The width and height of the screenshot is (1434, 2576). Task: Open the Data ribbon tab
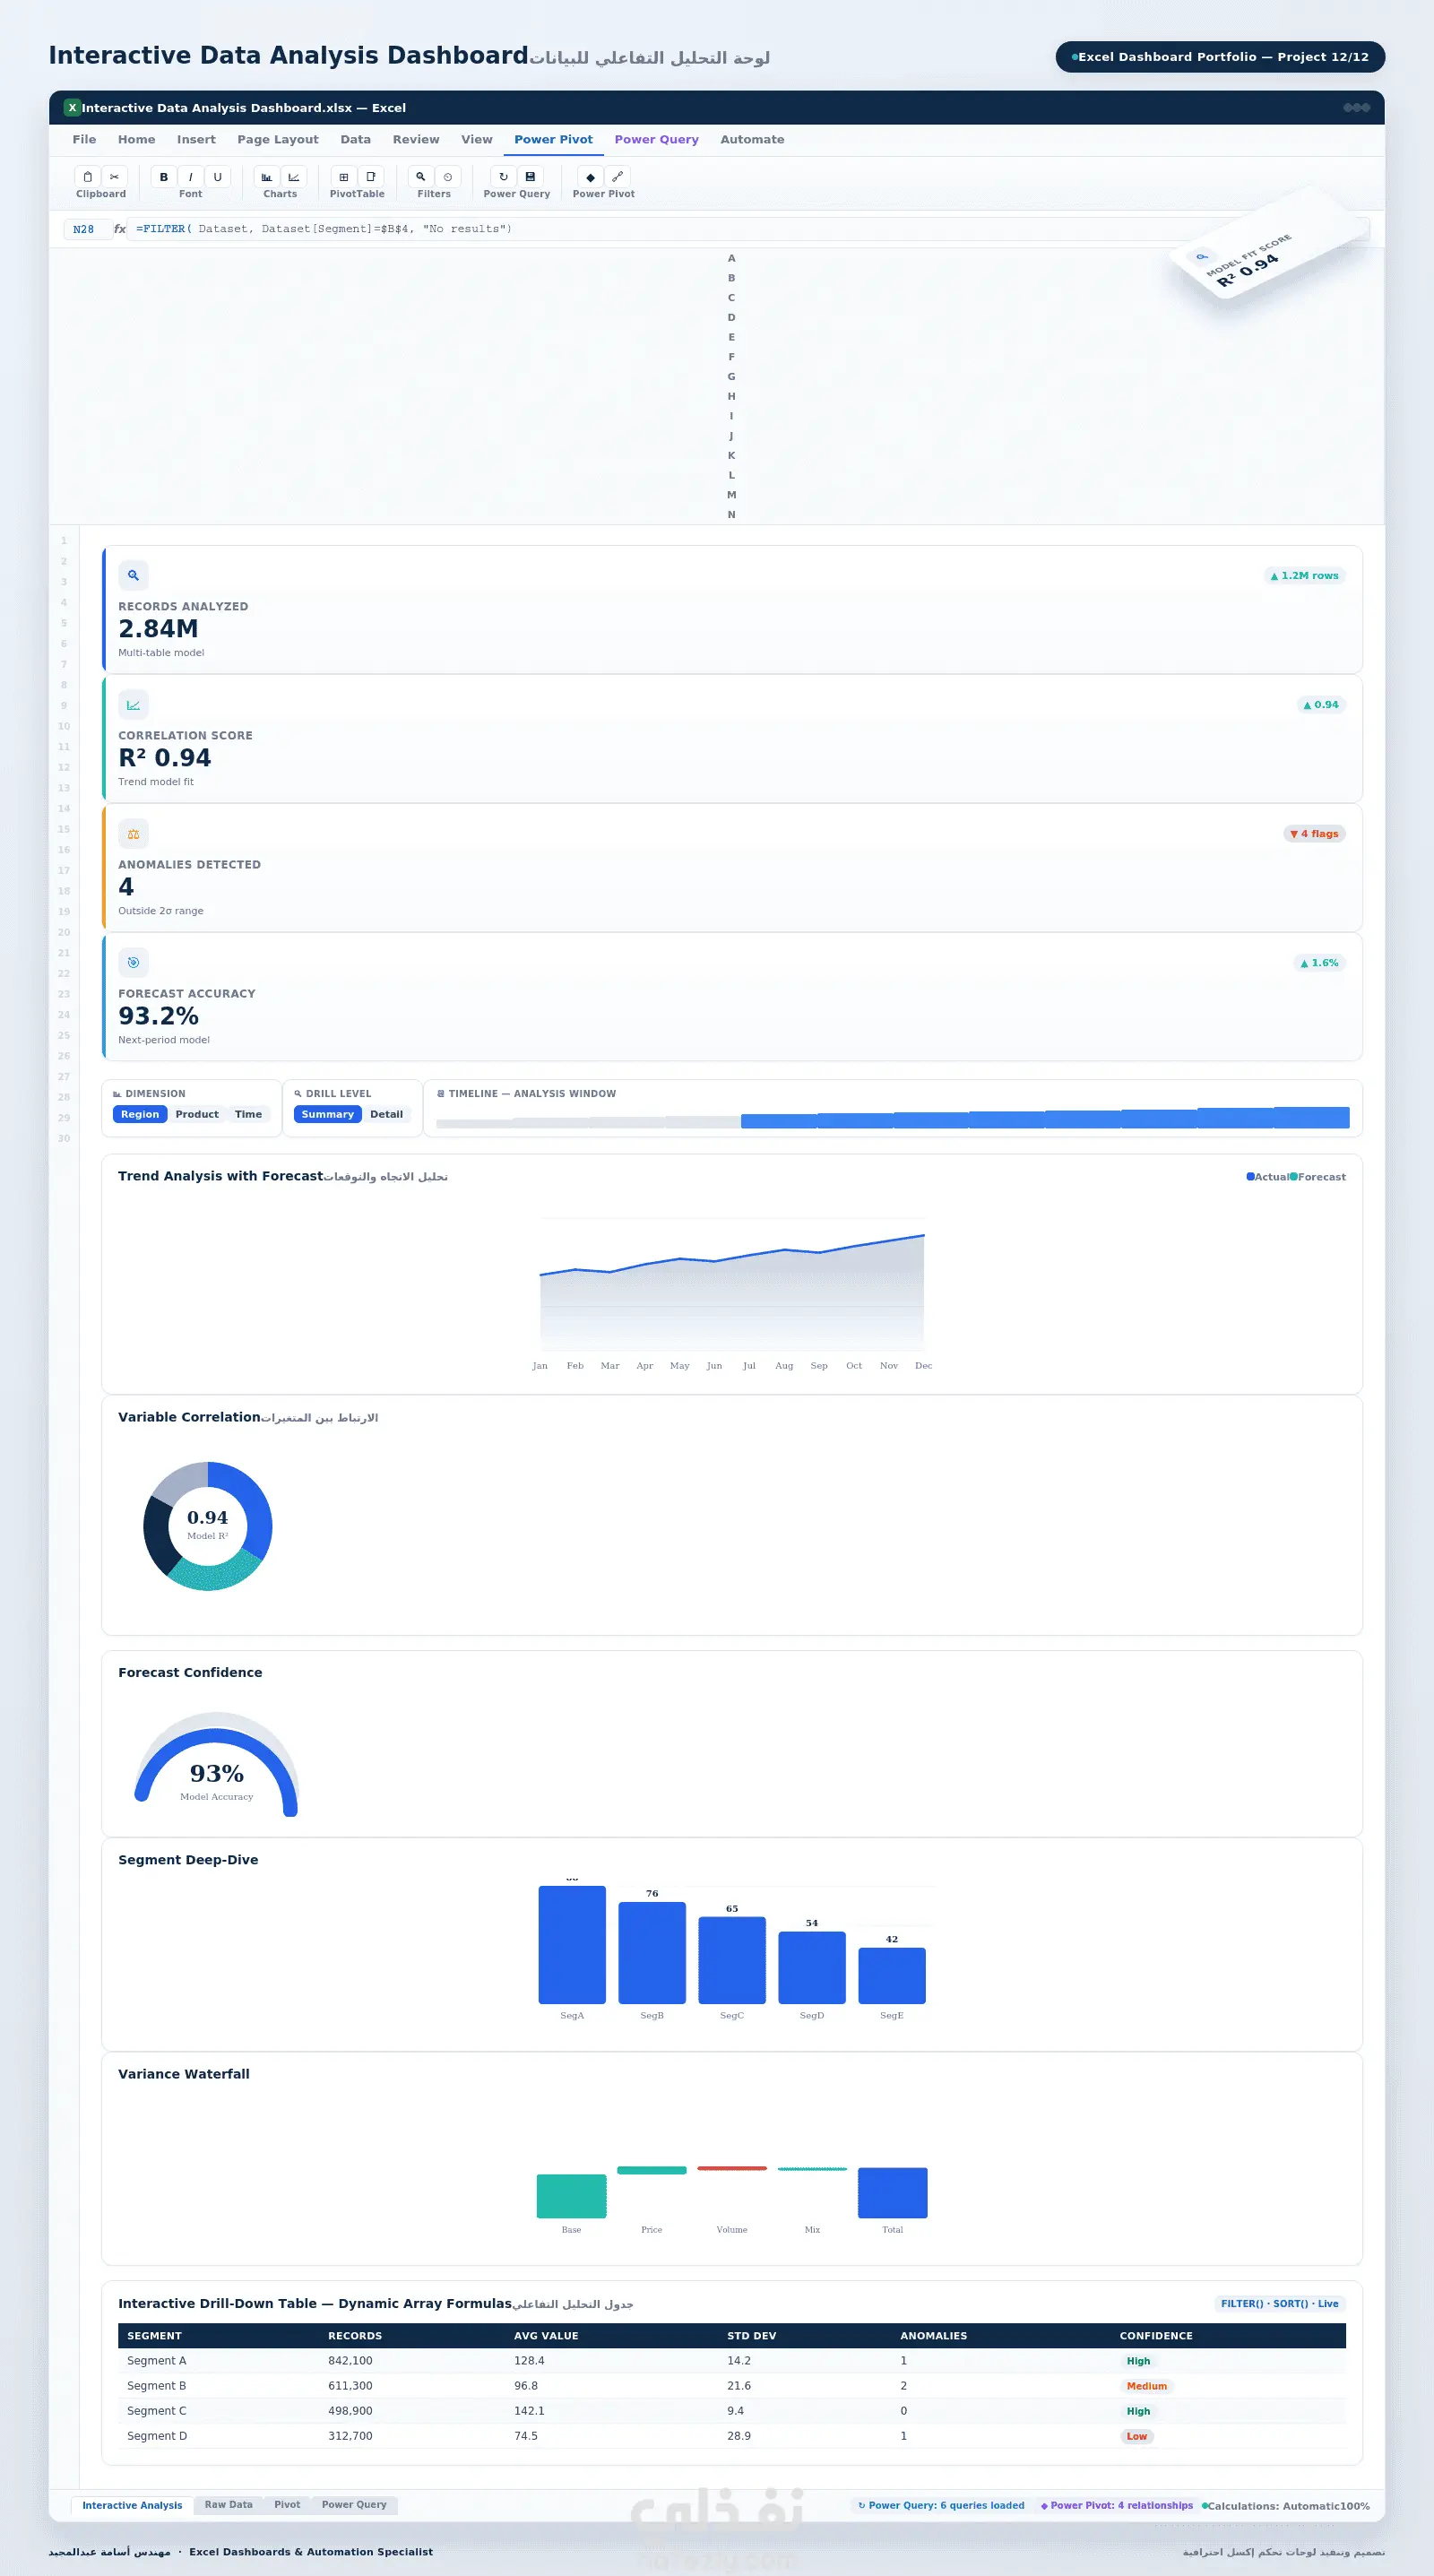[355, 140]
